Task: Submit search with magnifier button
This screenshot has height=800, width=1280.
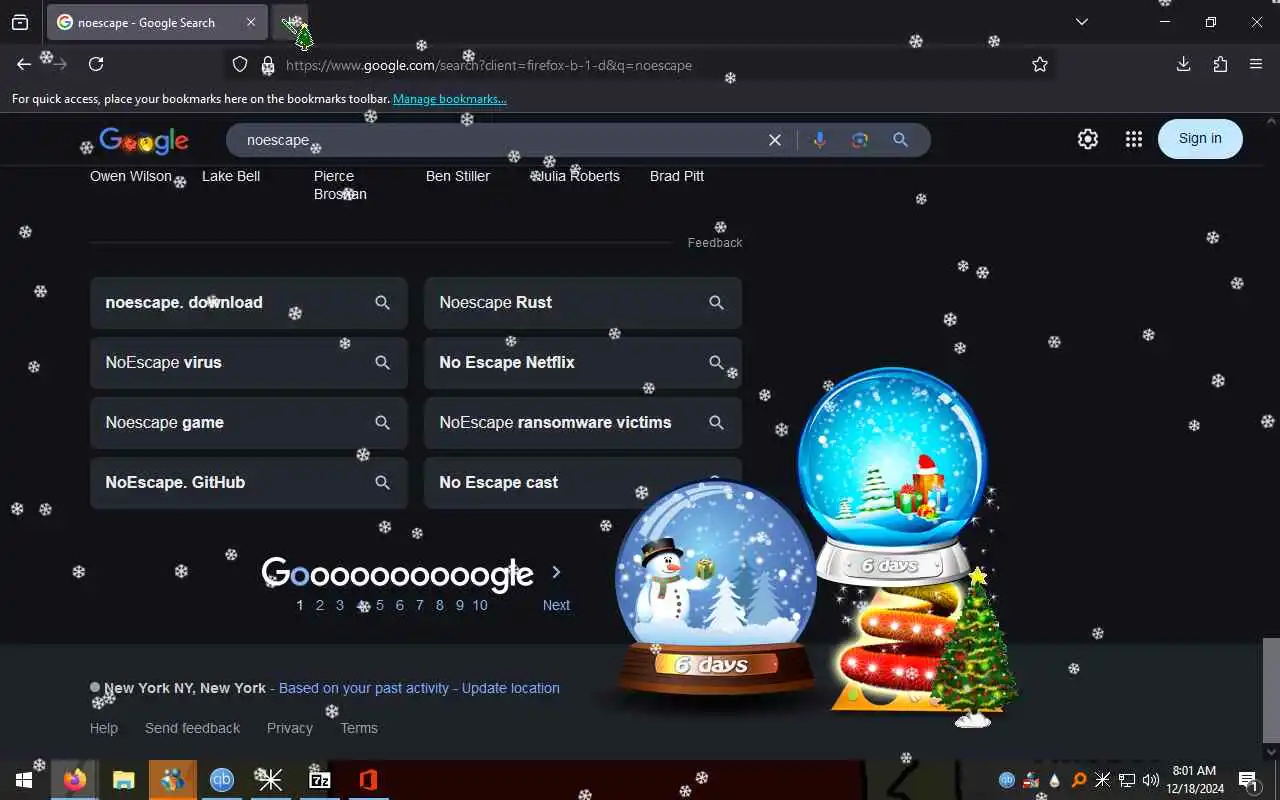Action: [x=900, y=140]
